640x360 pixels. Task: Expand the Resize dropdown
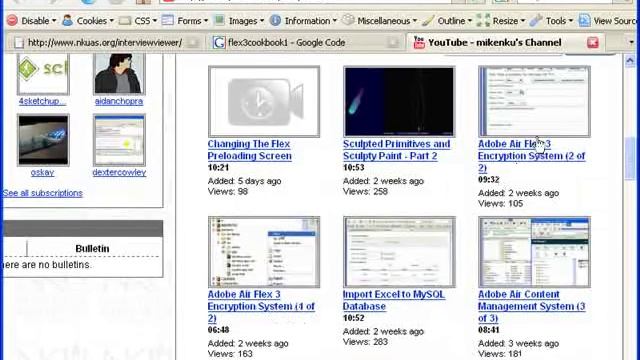point(523,21)
